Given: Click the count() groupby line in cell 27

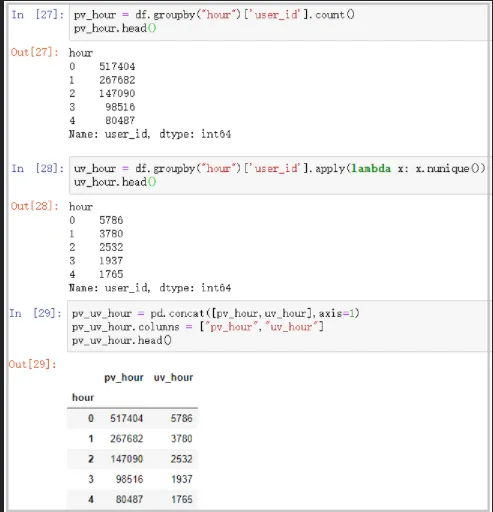Looking at the screenshot, I should coord(214,15).
